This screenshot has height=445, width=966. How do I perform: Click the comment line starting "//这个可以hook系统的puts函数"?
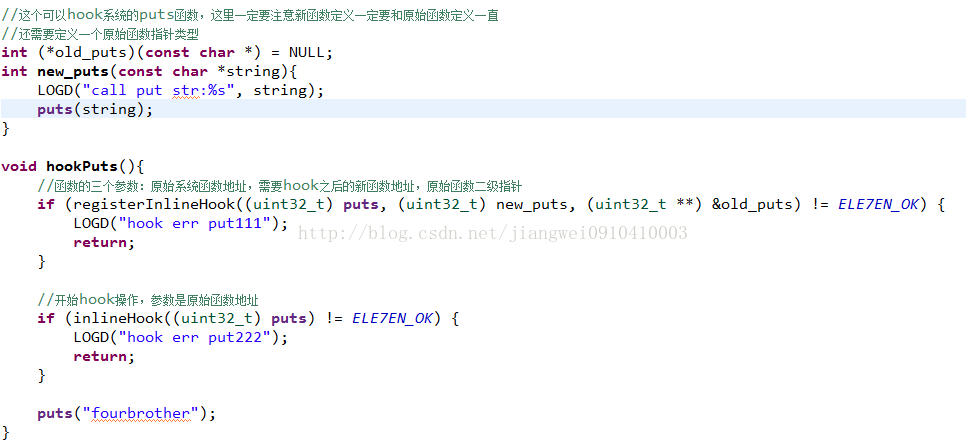pos(250,15)
